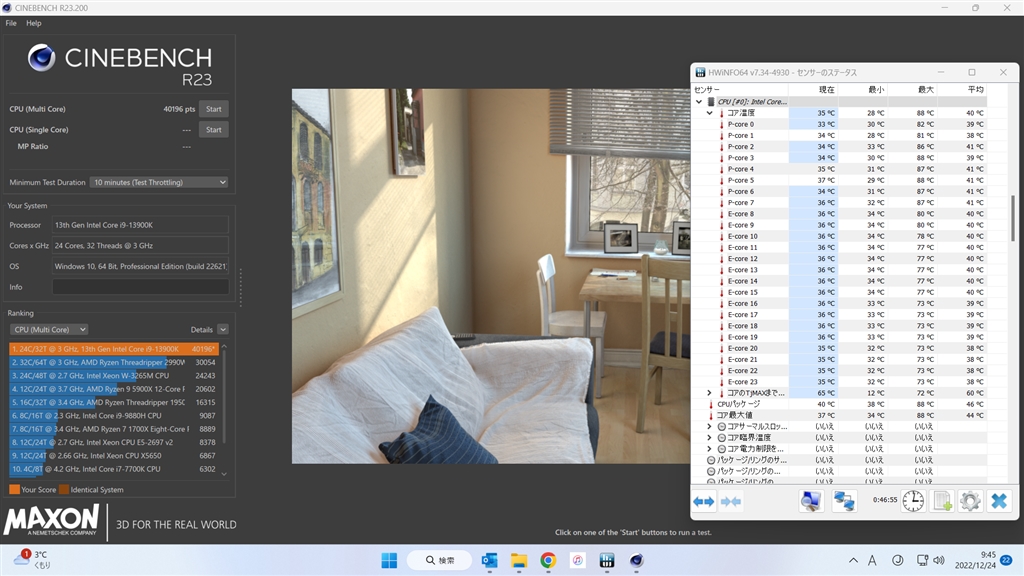
Task: Open the notification center badge
Action: (1006, 560)
